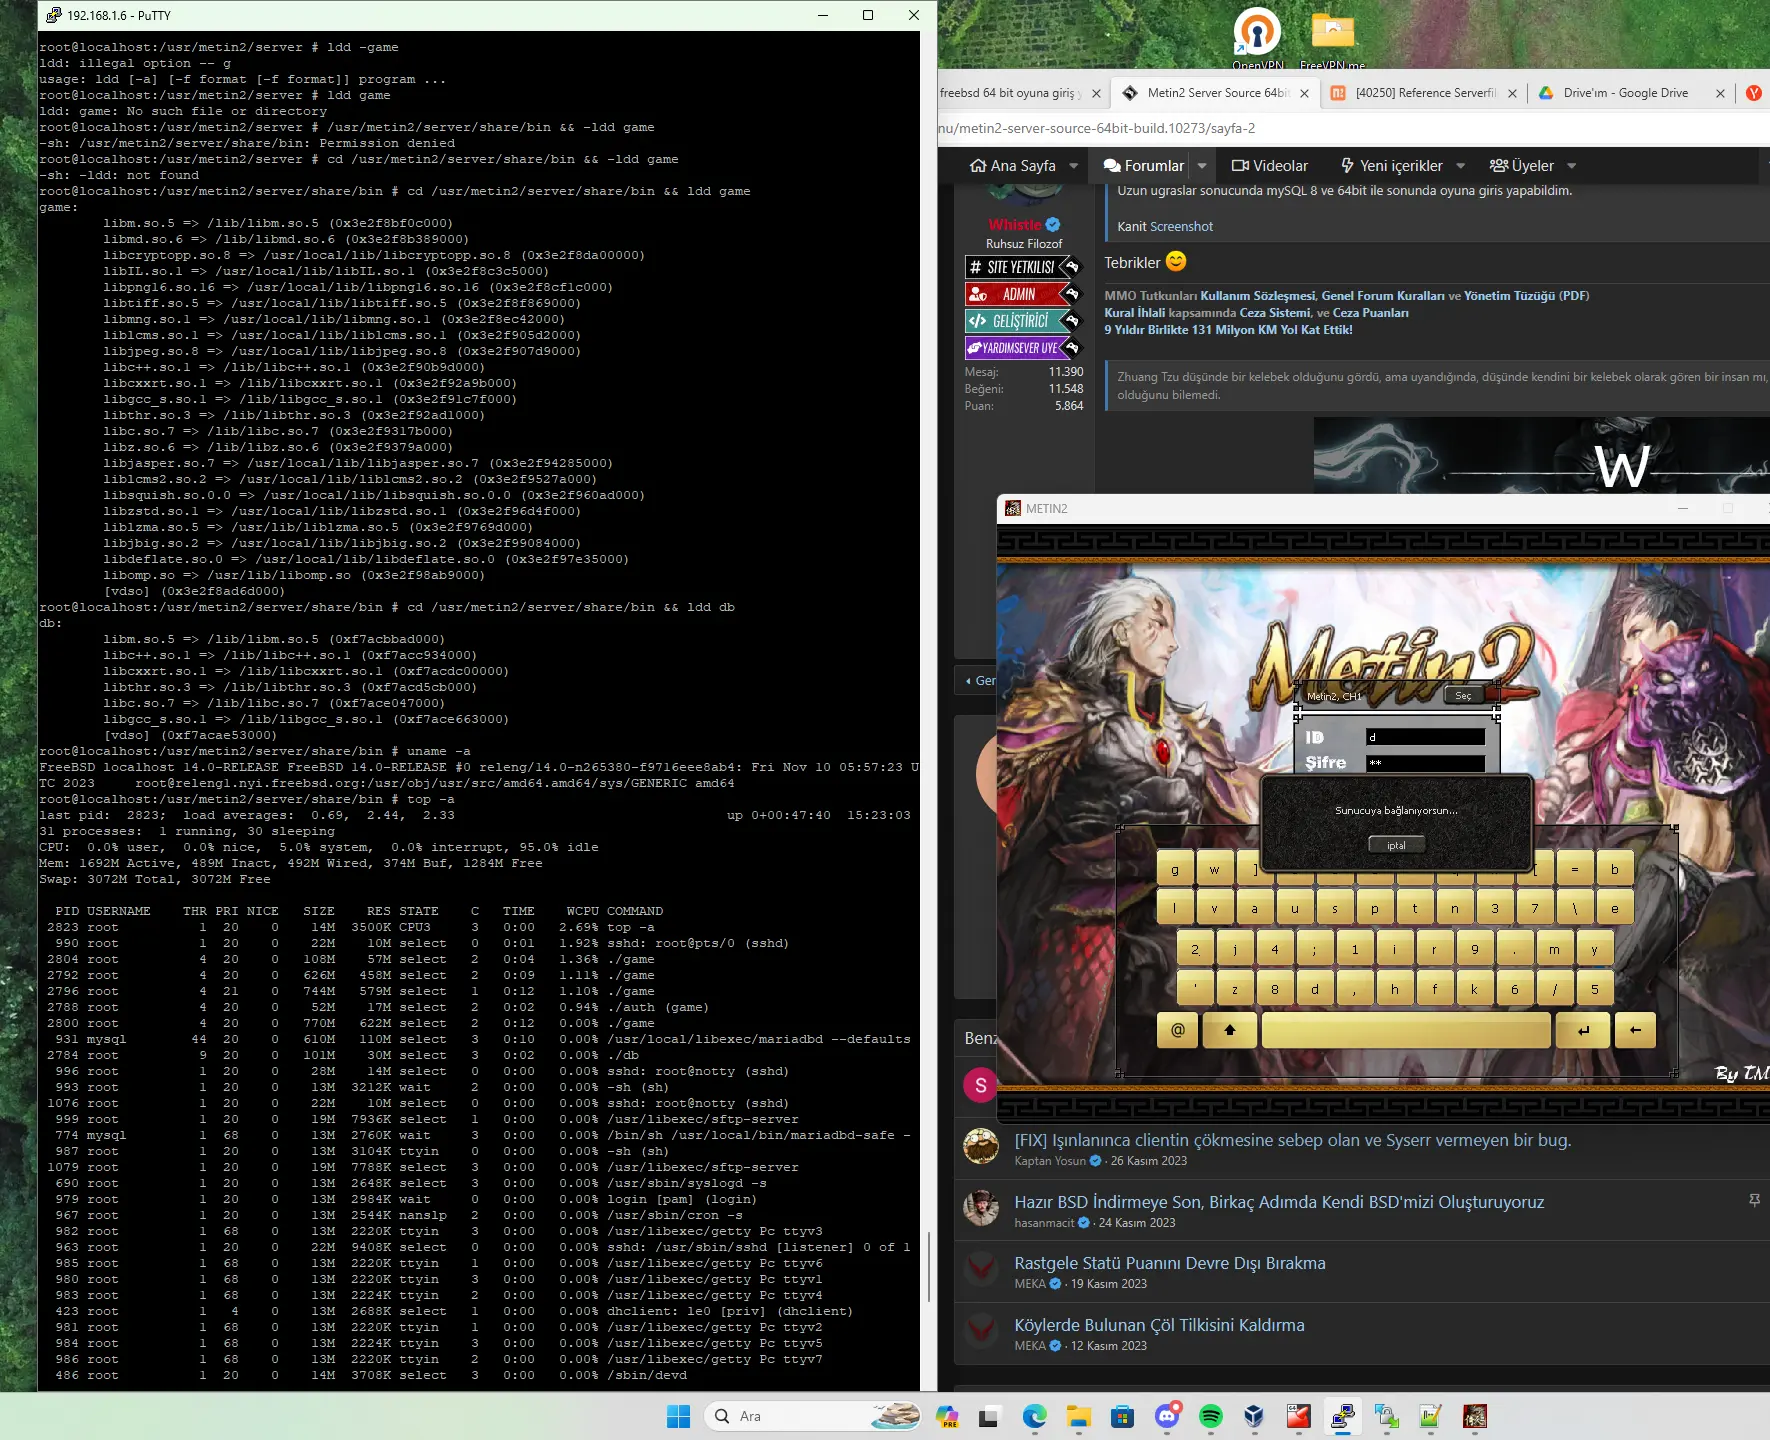Click the 'e' key on virtual keyboard
Image resolution: width=1770 pixels, height=1440 pixels.
click(x=1614, y=909)
